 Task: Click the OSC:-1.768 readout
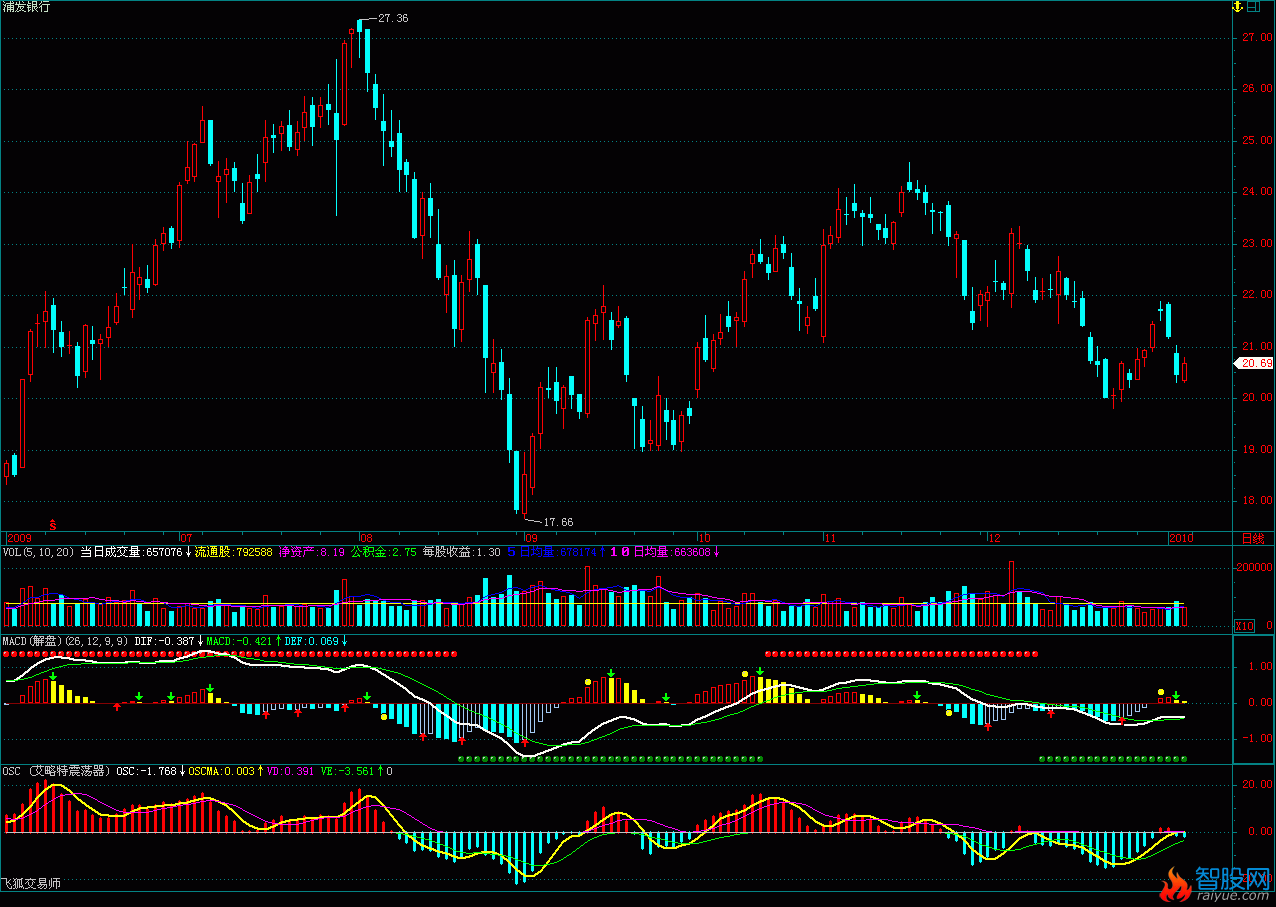[x=147, y=771]
